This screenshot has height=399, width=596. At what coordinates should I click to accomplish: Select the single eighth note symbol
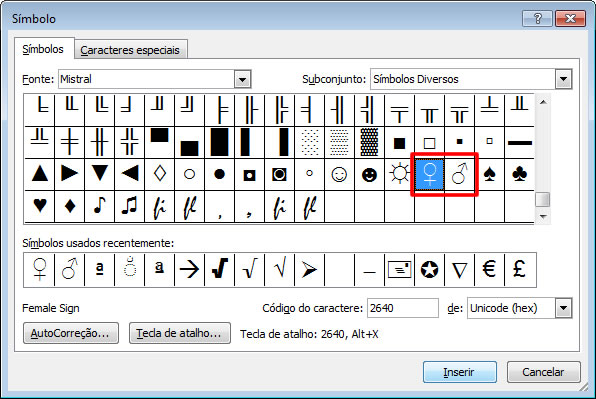pyautogui.click(x=100, y=206)
